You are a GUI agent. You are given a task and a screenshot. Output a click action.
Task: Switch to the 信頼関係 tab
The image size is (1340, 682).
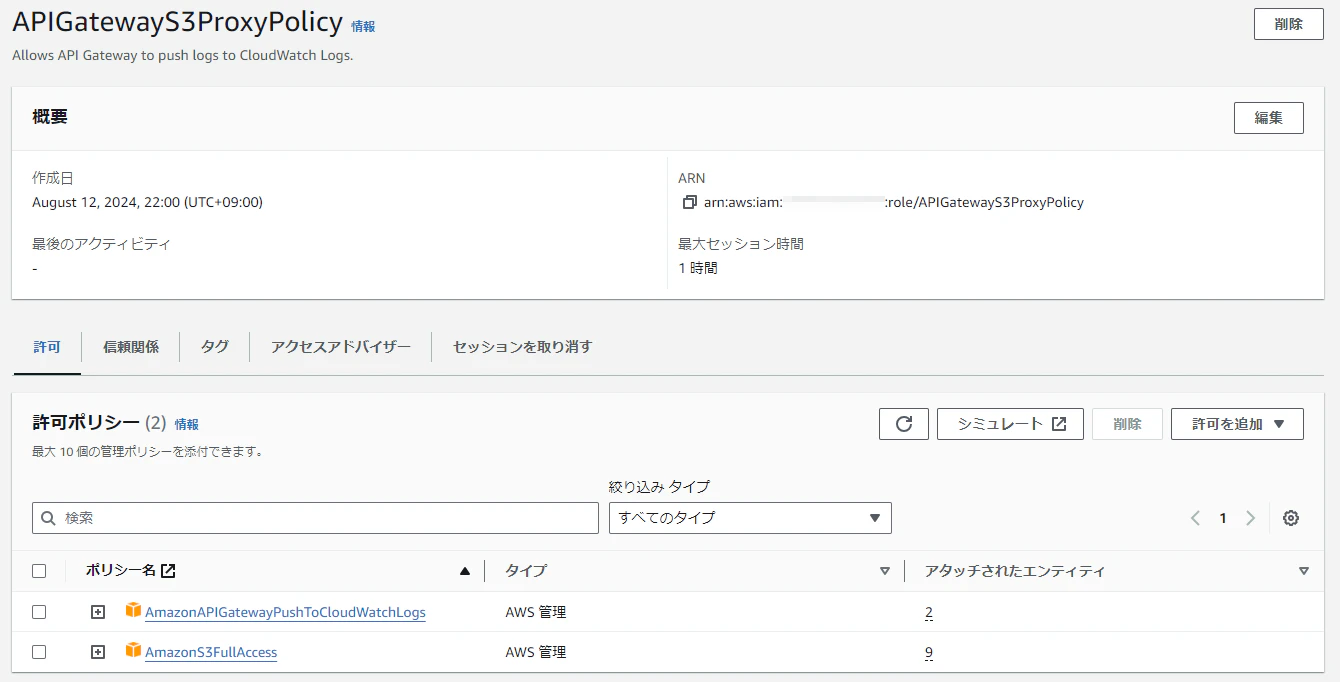[131, 347]
